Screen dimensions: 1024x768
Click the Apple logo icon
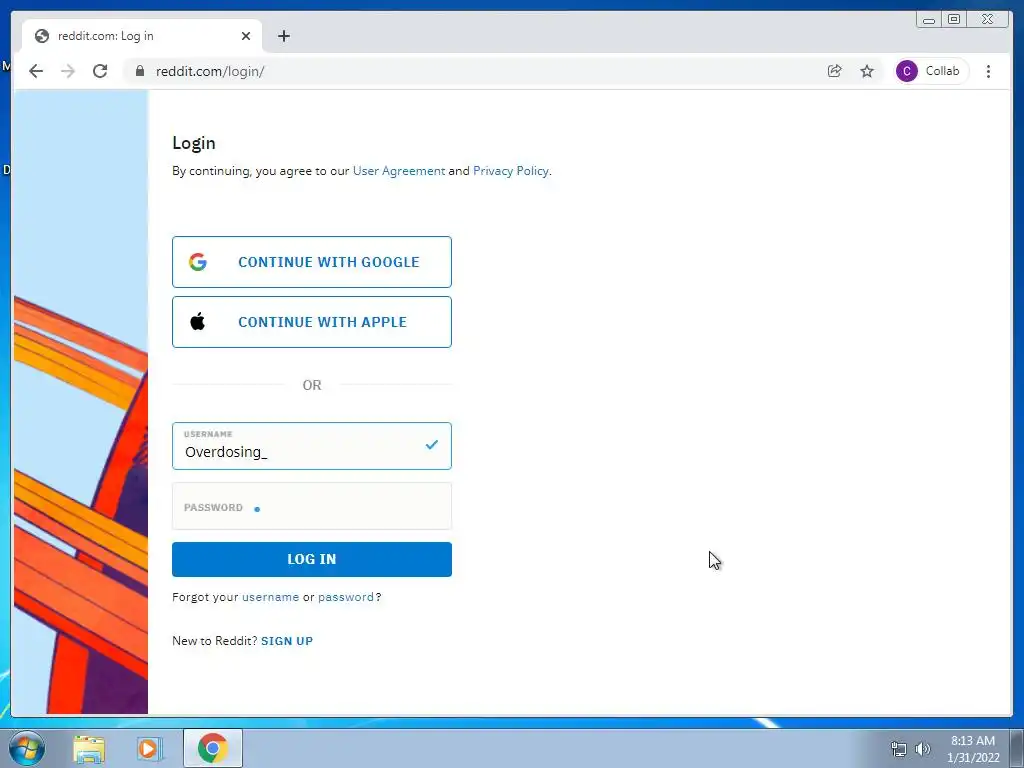tap(197, 321)
